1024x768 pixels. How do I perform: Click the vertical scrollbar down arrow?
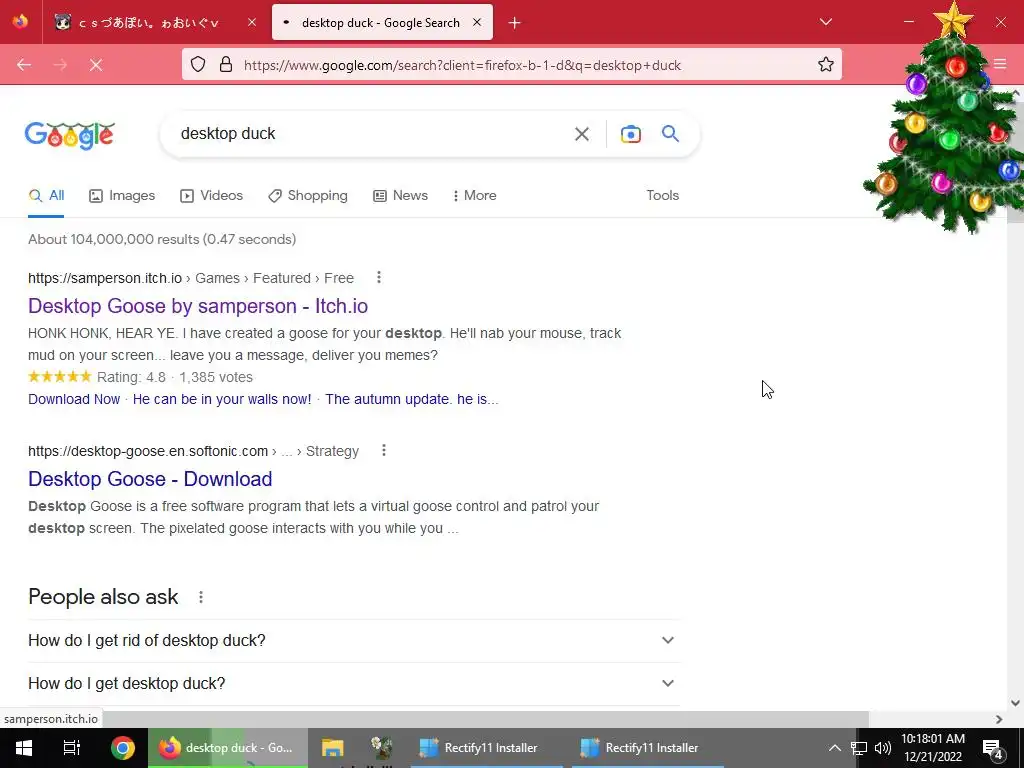pyautogui.click(x=1015, y=703)
